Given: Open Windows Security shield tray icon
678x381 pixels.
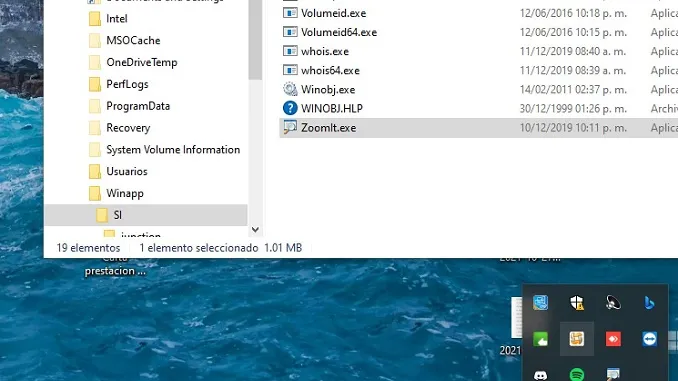Looking at the screenshot, I should pos(577,303).
